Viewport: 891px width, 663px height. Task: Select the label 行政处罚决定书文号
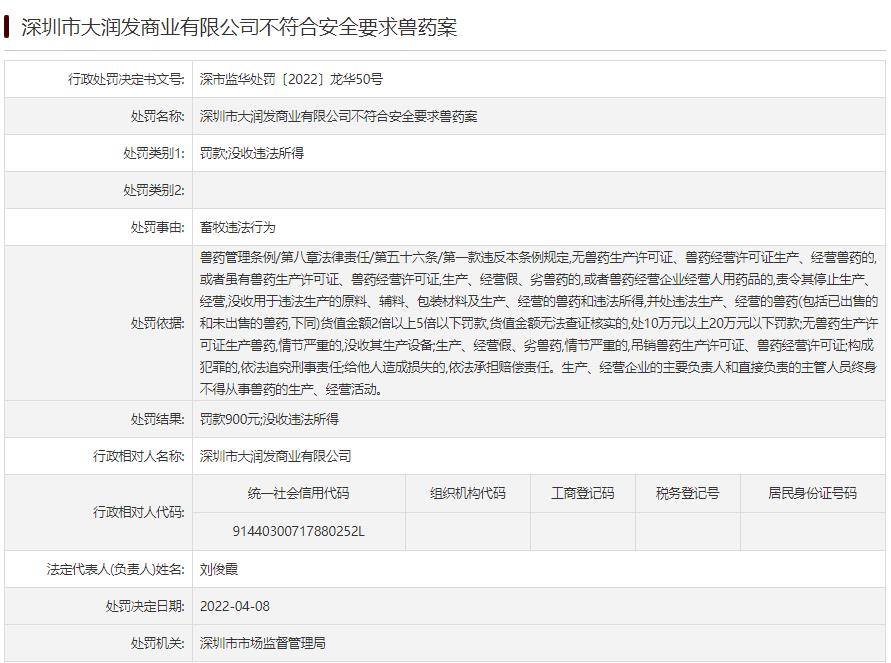126,79
